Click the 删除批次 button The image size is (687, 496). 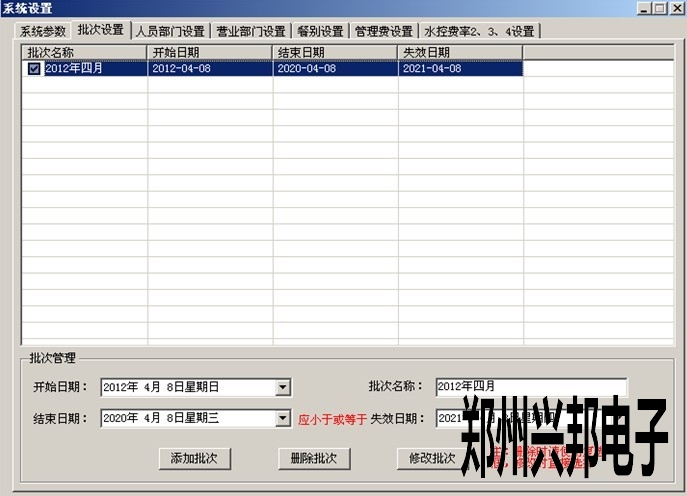(314, 458)
